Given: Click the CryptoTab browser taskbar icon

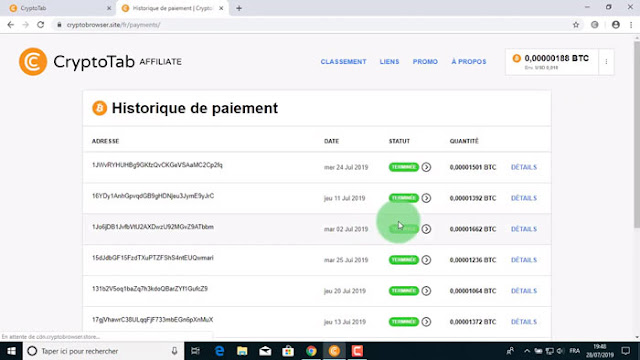Looking at the screenshot, I should [334, 351].
